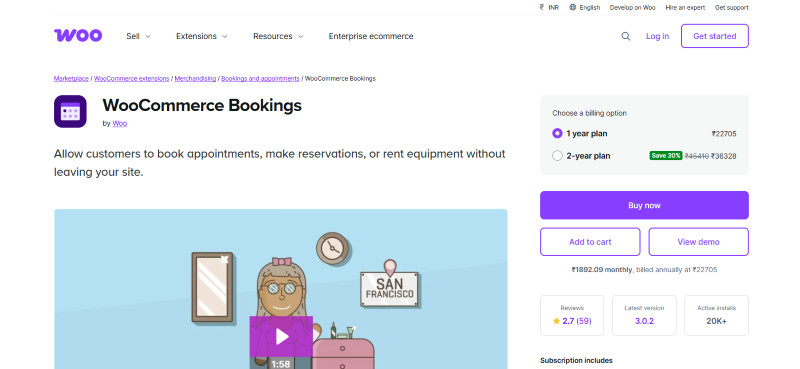Click the Choose a billing option label

click(589, 113)
